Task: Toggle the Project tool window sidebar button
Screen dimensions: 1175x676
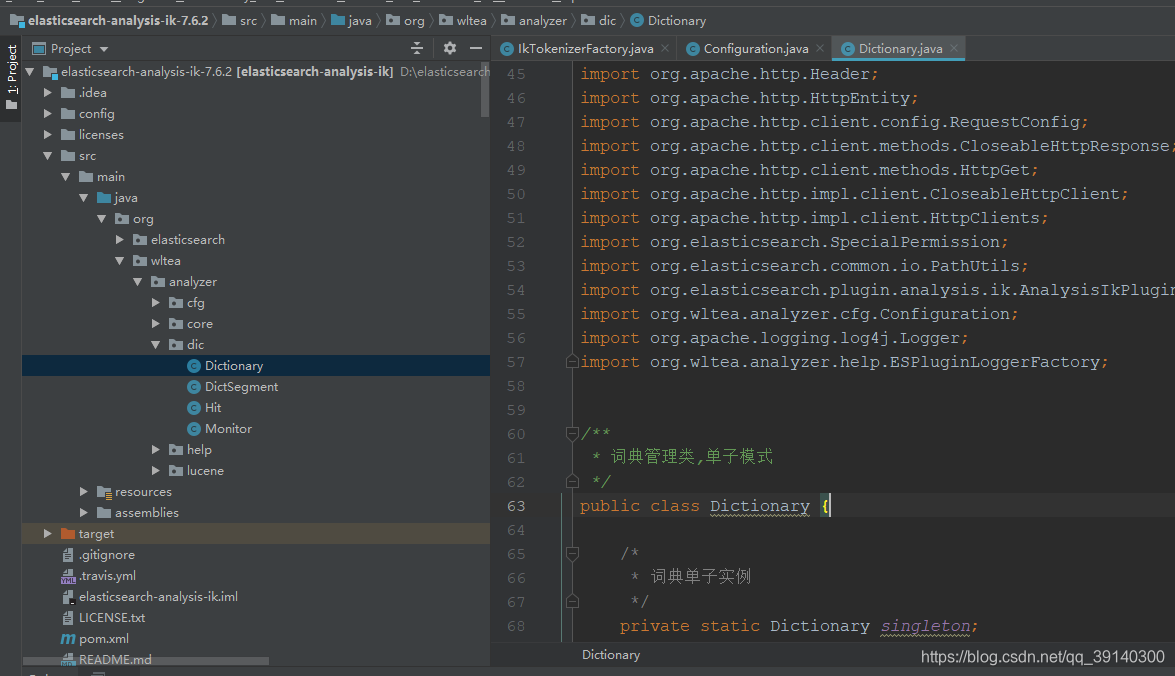Action: click(x=11, y=77)
